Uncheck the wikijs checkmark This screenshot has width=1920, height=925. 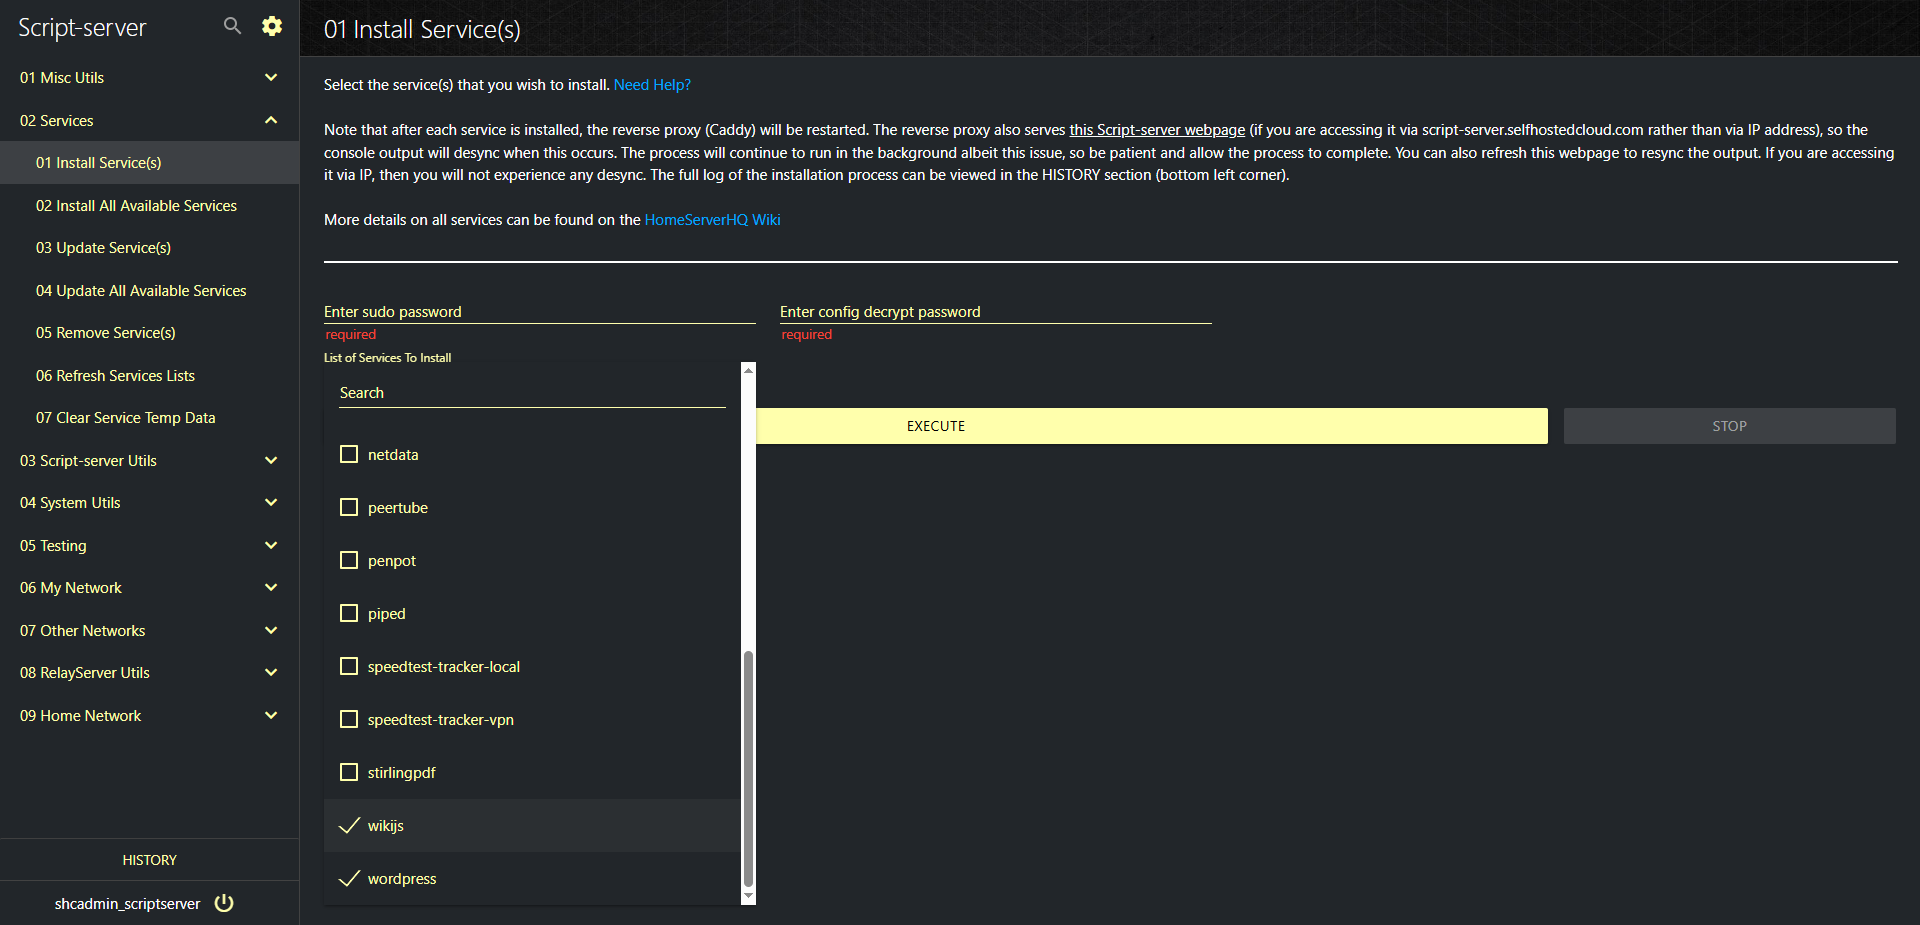[x=349, y=826]
